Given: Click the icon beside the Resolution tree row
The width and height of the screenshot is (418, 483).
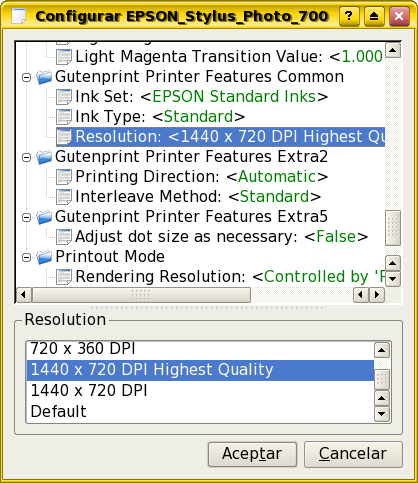Looking at the screenshot, I should click(x=63, y=137).
